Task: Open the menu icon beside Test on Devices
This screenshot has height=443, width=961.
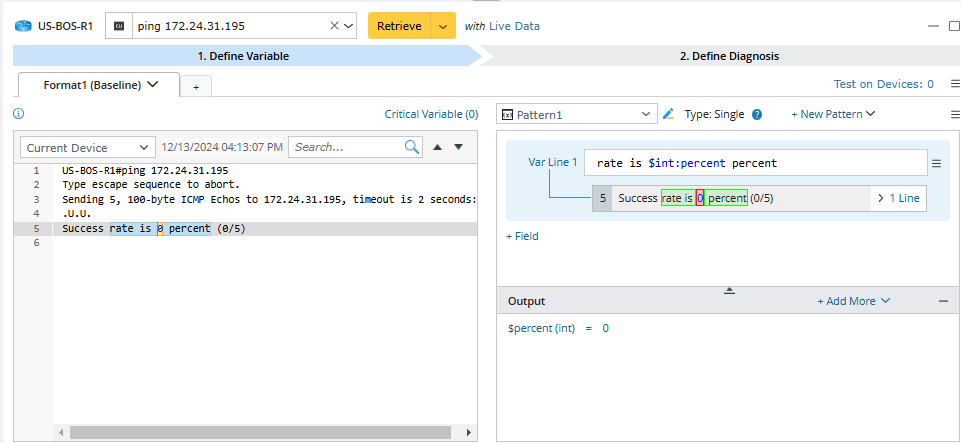Action: click(954, 85)
